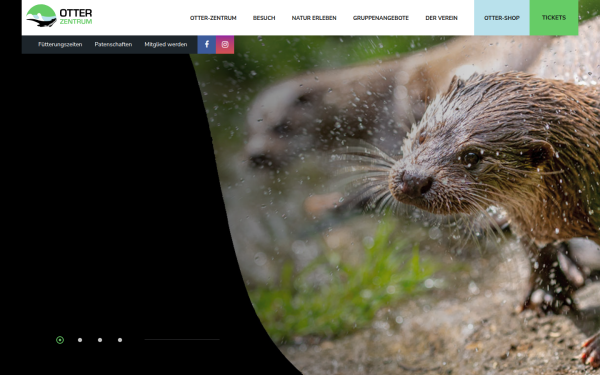The image size is (600, 375).
Task: Switch to the third slide dot
Action: [100, 340]
